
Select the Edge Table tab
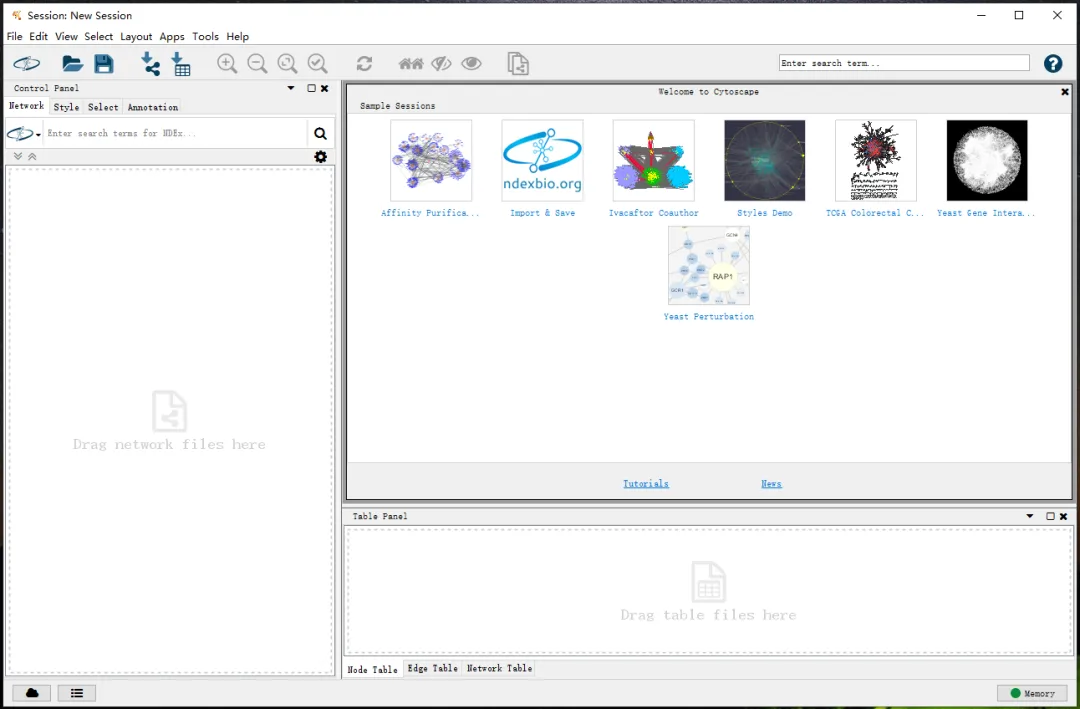pyautogui.click(x=433, y=668)
